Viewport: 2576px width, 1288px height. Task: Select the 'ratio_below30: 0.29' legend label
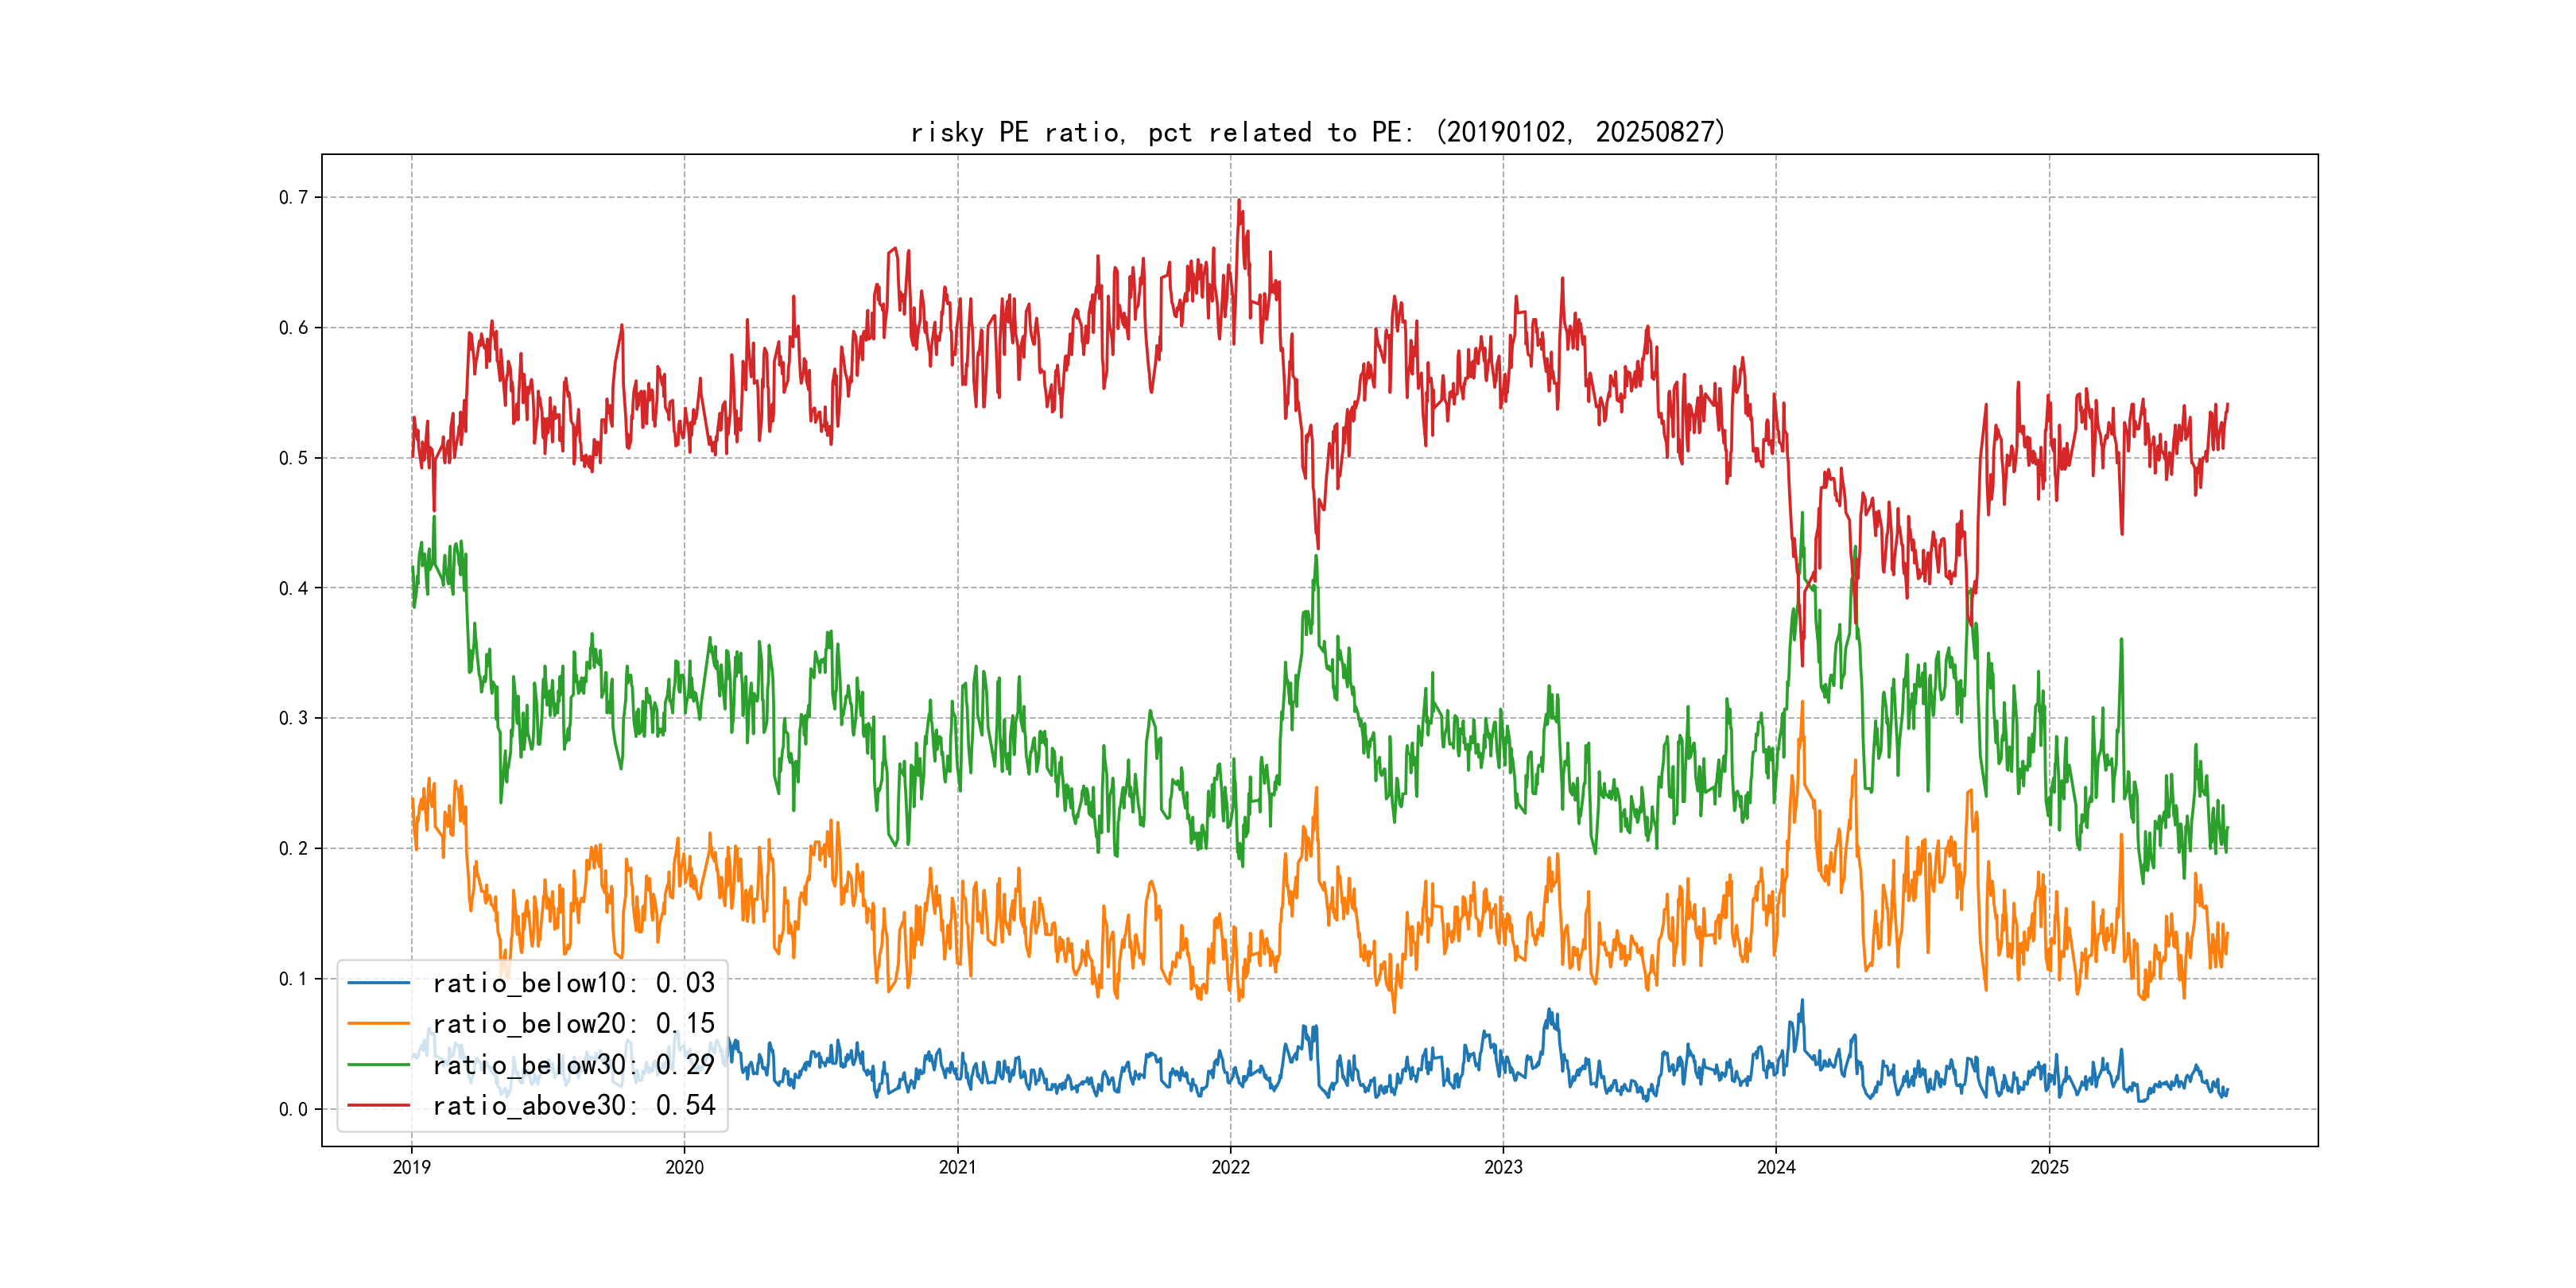tap(573, 1065)
